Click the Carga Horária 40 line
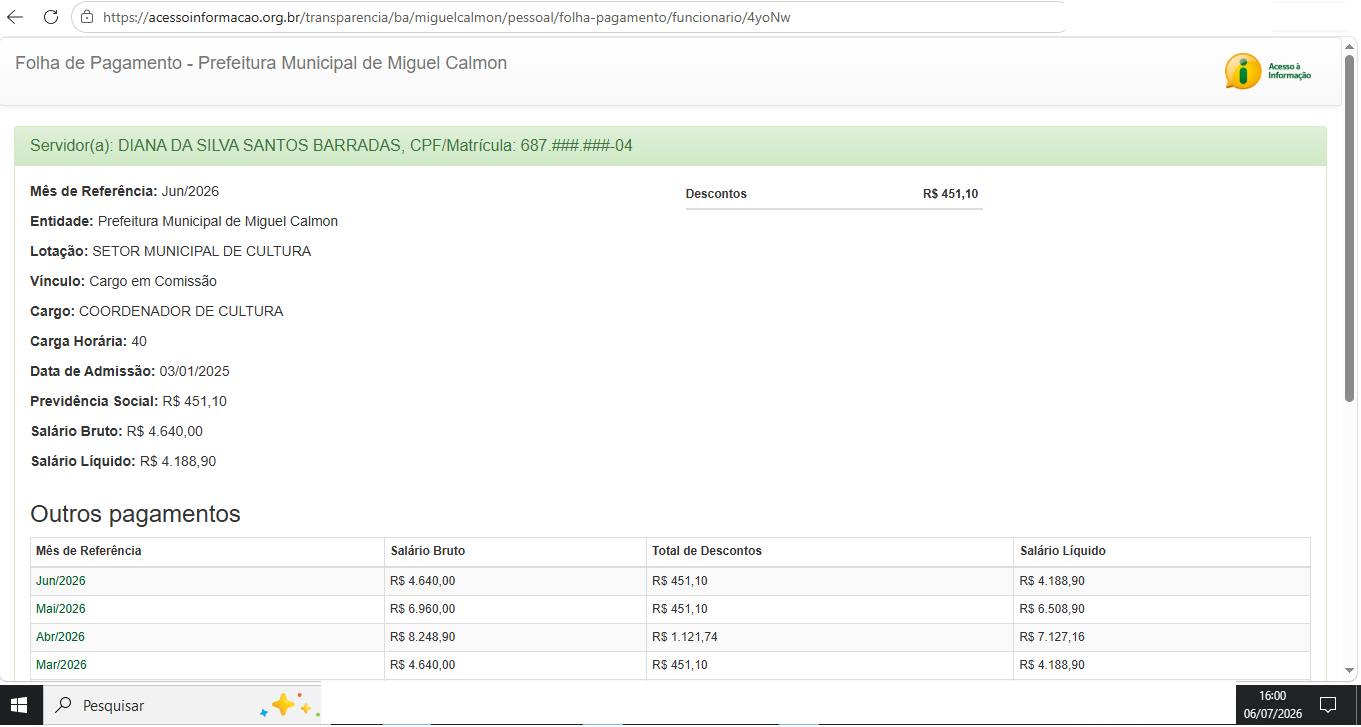The height and width of the screenshot is (727, 1361). (x=88, y=341)
